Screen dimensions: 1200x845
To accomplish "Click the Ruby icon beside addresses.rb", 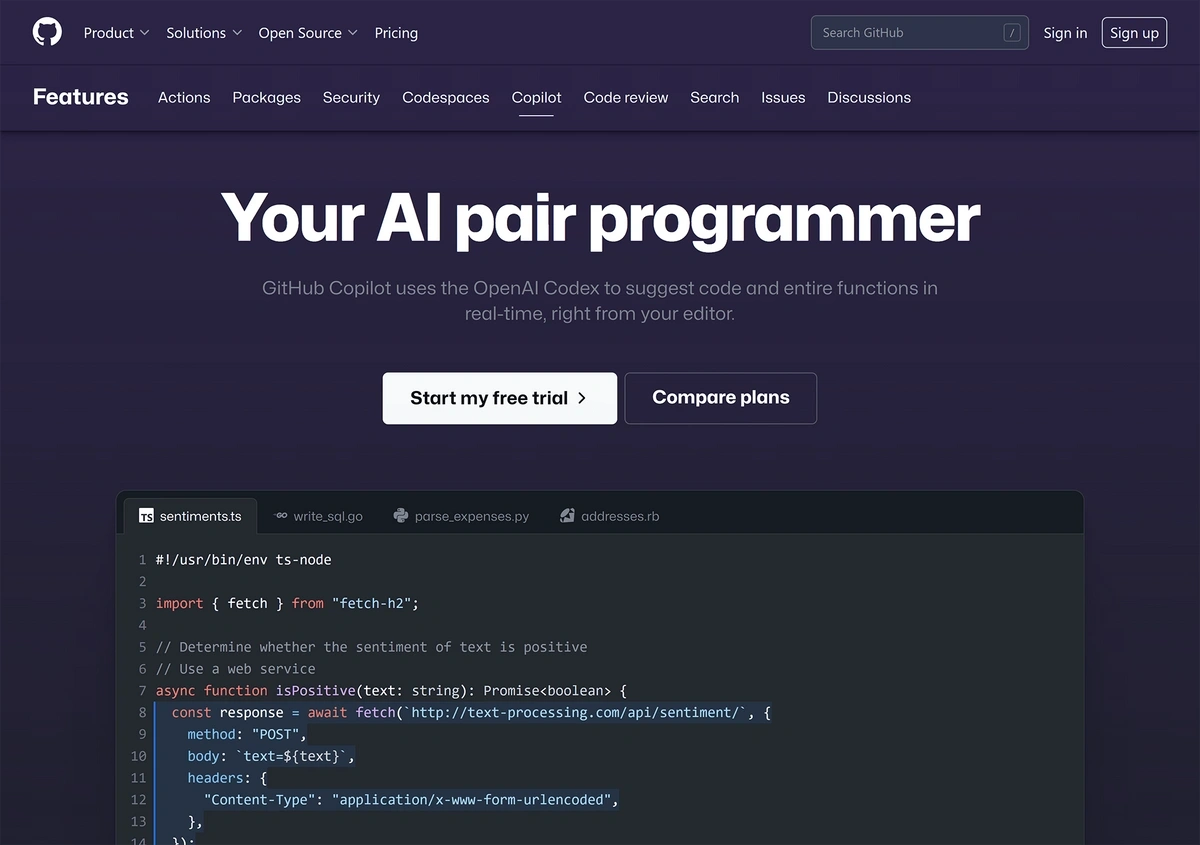I will 568,516.
